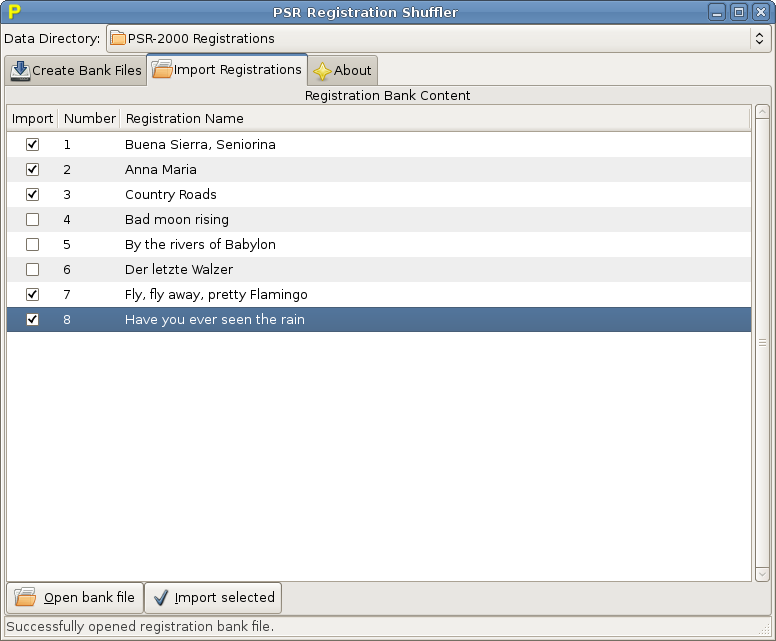This screenshot has width=776, height=641.
Task: Click the vertical scrollbar down arrow
Action: point(762,574)
